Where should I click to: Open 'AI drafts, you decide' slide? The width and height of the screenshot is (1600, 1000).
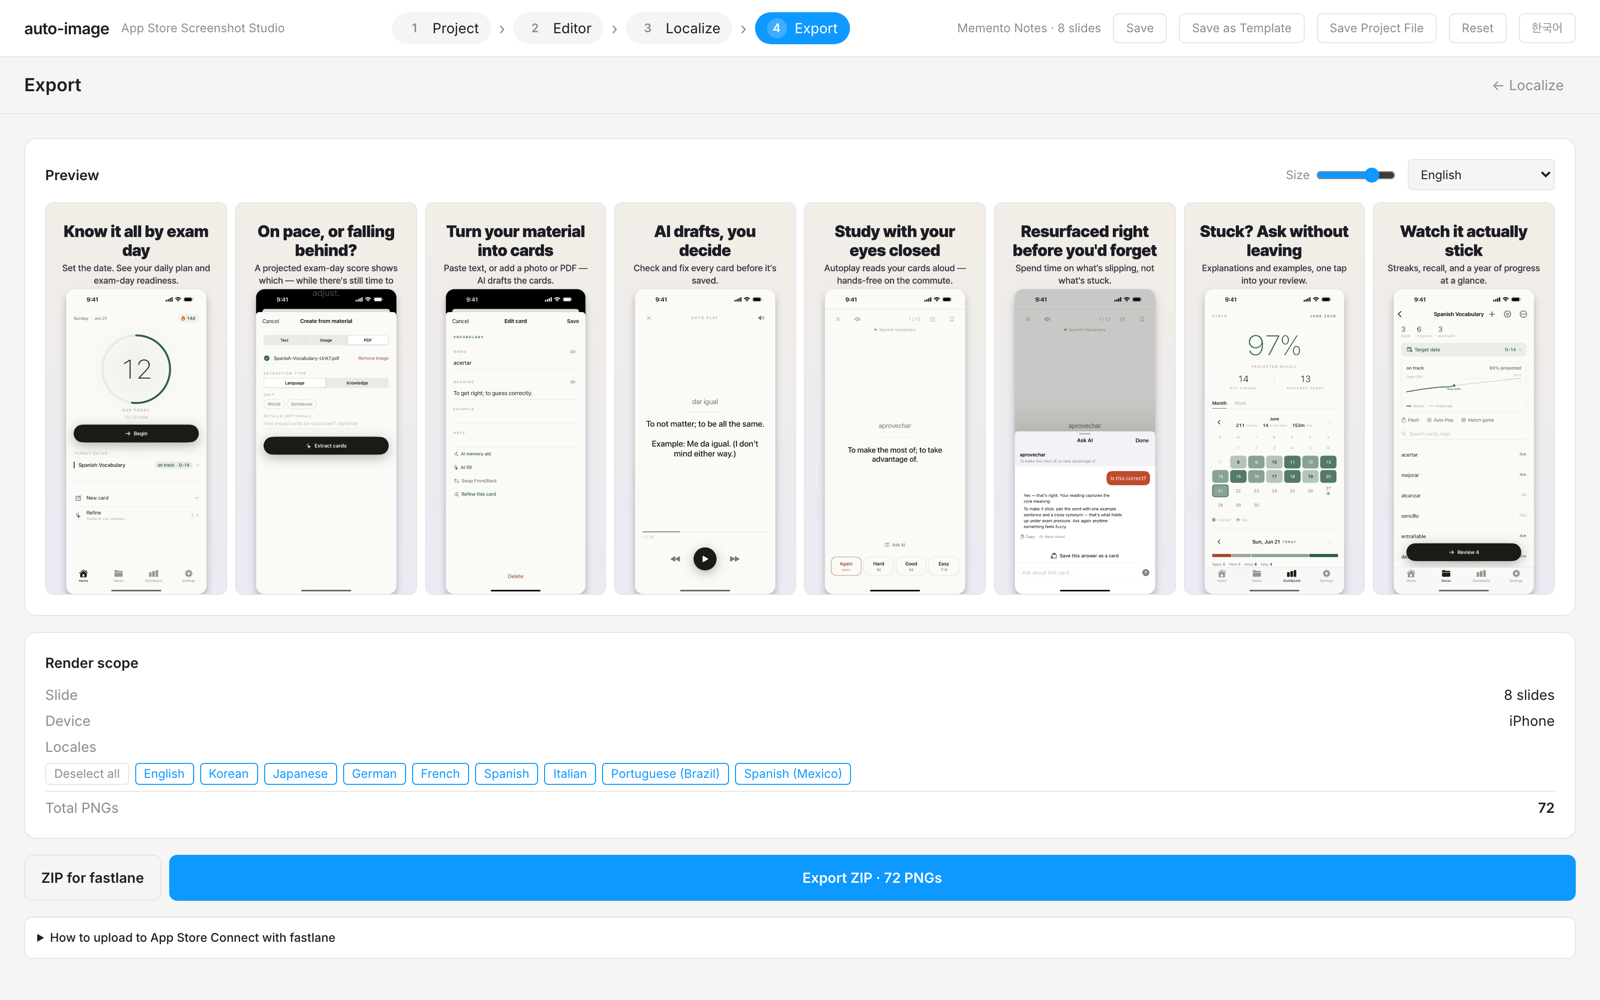[705, 398]
